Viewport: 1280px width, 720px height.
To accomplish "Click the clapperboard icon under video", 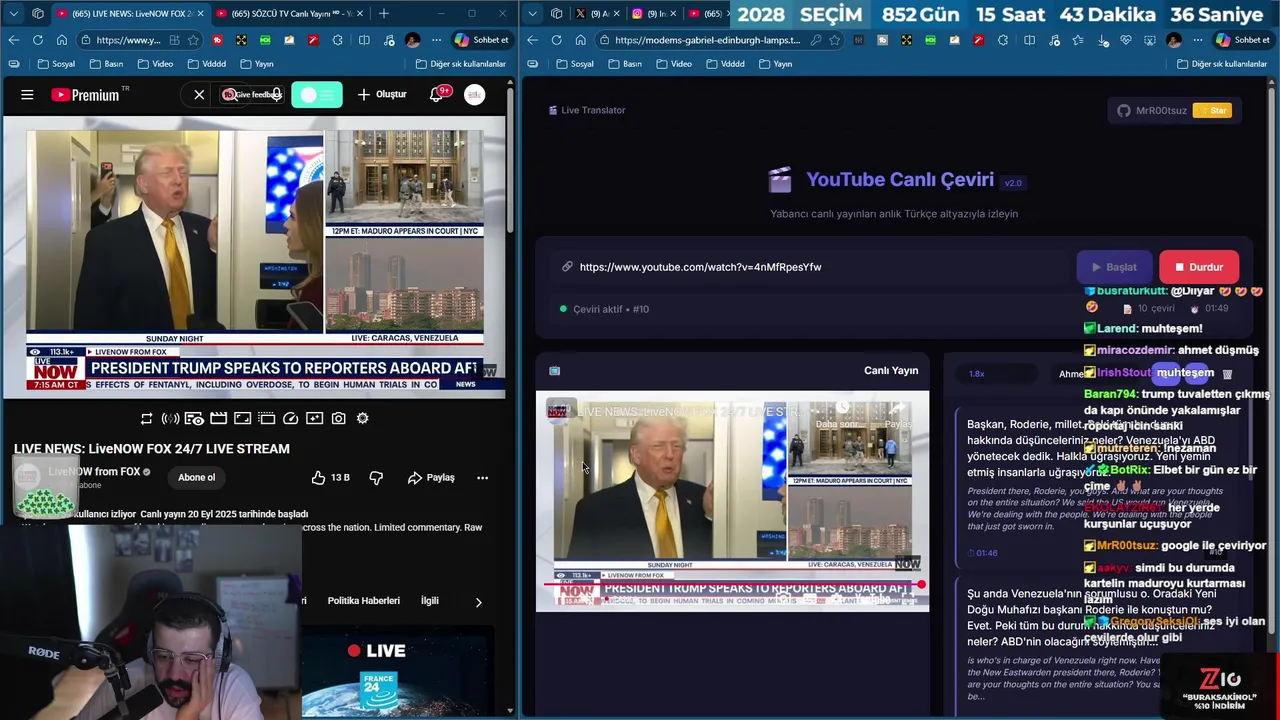I will click(218, 418).
